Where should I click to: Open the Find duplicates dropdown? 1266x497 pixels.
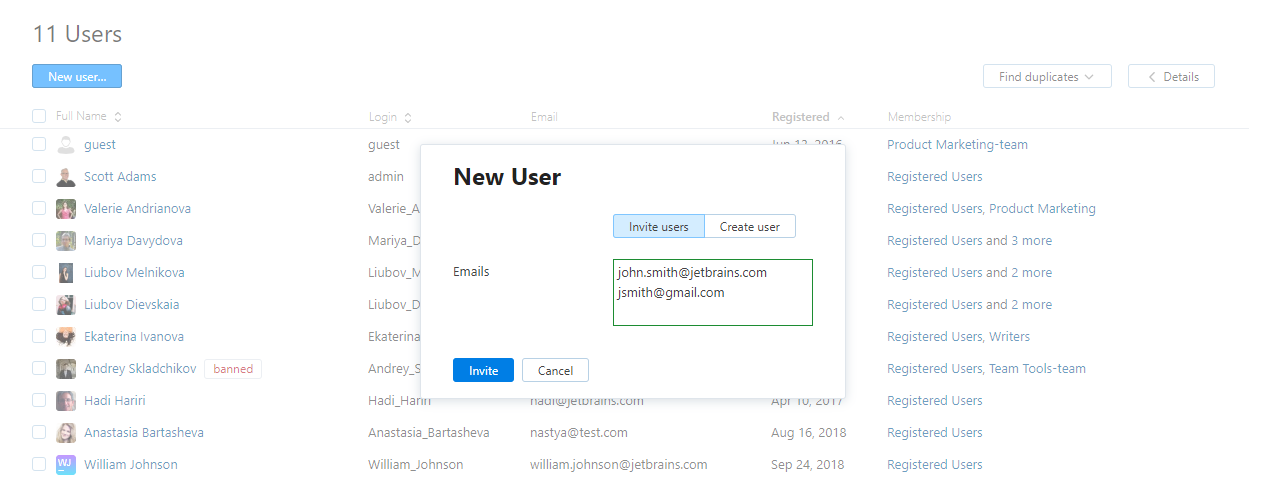click(1047, 76)
